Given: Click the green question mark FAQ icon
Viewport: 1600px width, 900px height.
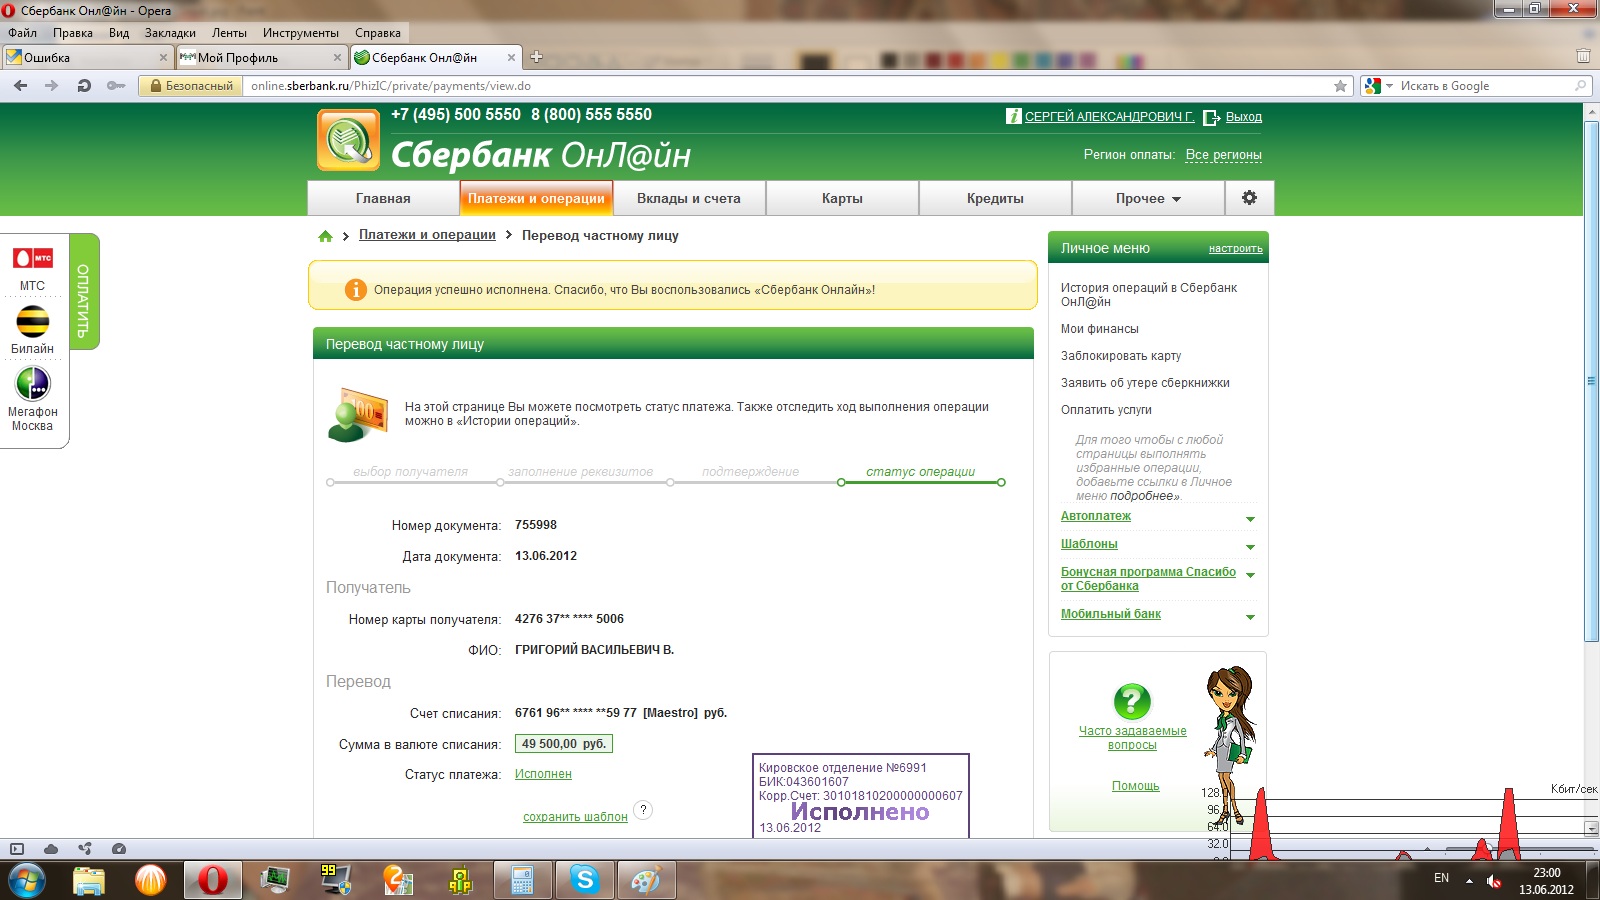Looking at the screenshot, I should coord(1132,701).
